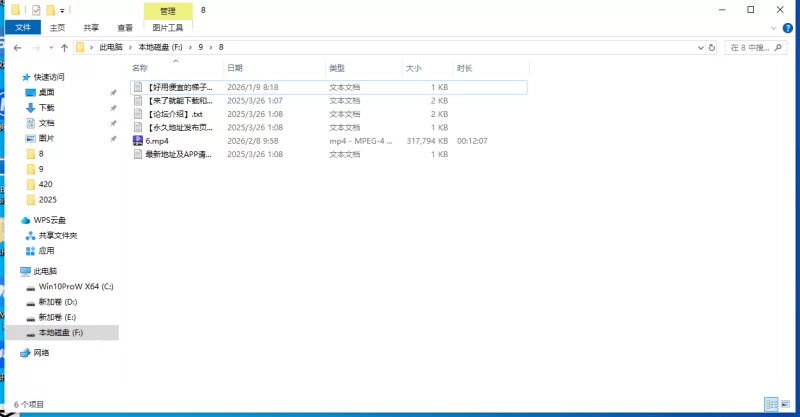The image size is (800, 417).
Task: Open the 文件 menu
Action: click(23, 28)
